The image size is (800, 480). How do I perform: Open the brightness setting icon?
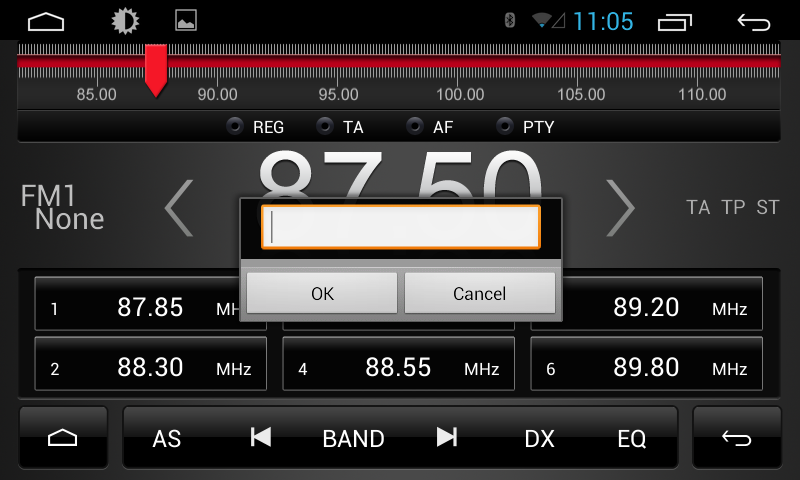(x=125, y=21)
